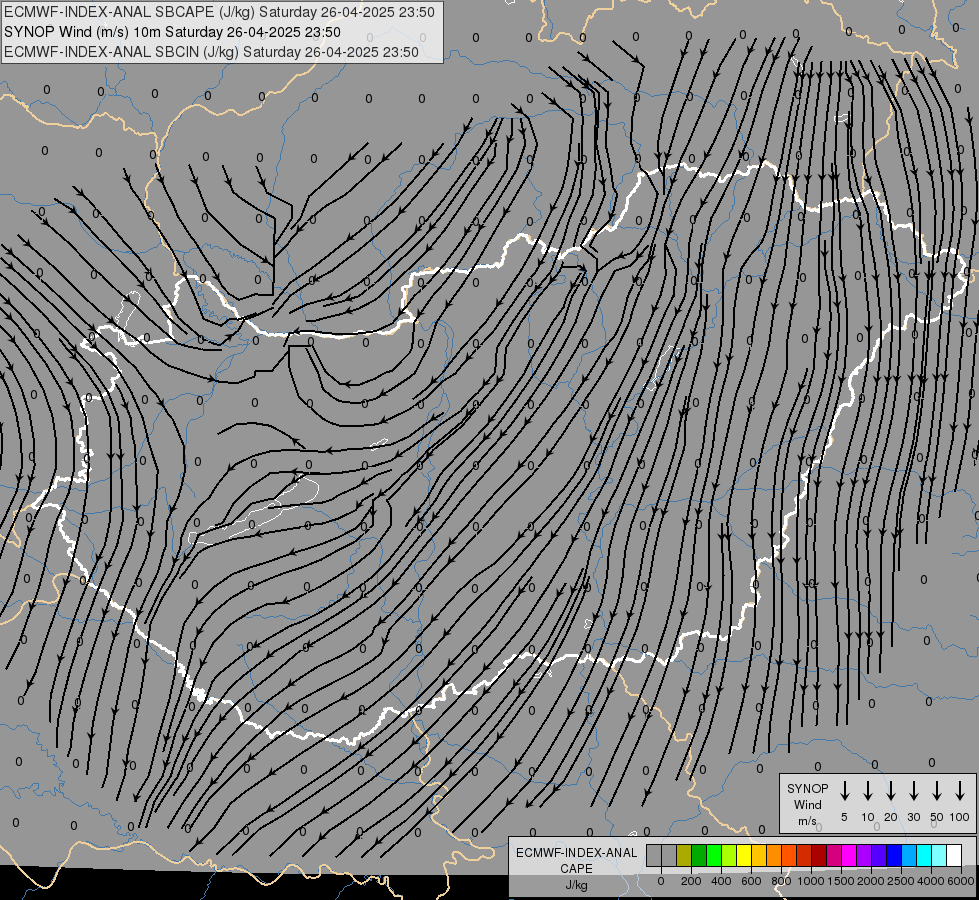Pick the dark red CAPE swatch after 1000

(820, 855)
